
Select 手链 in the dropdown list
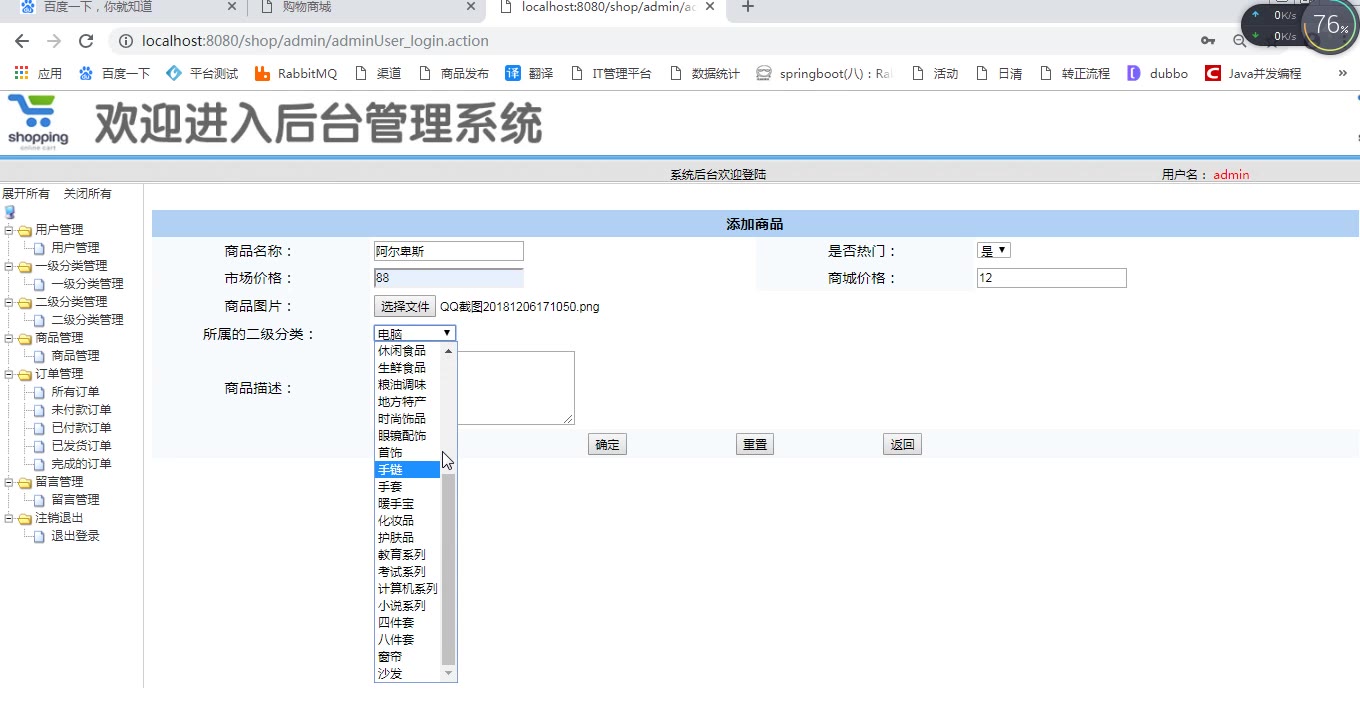pyautogui.click(x=408, y=469)
